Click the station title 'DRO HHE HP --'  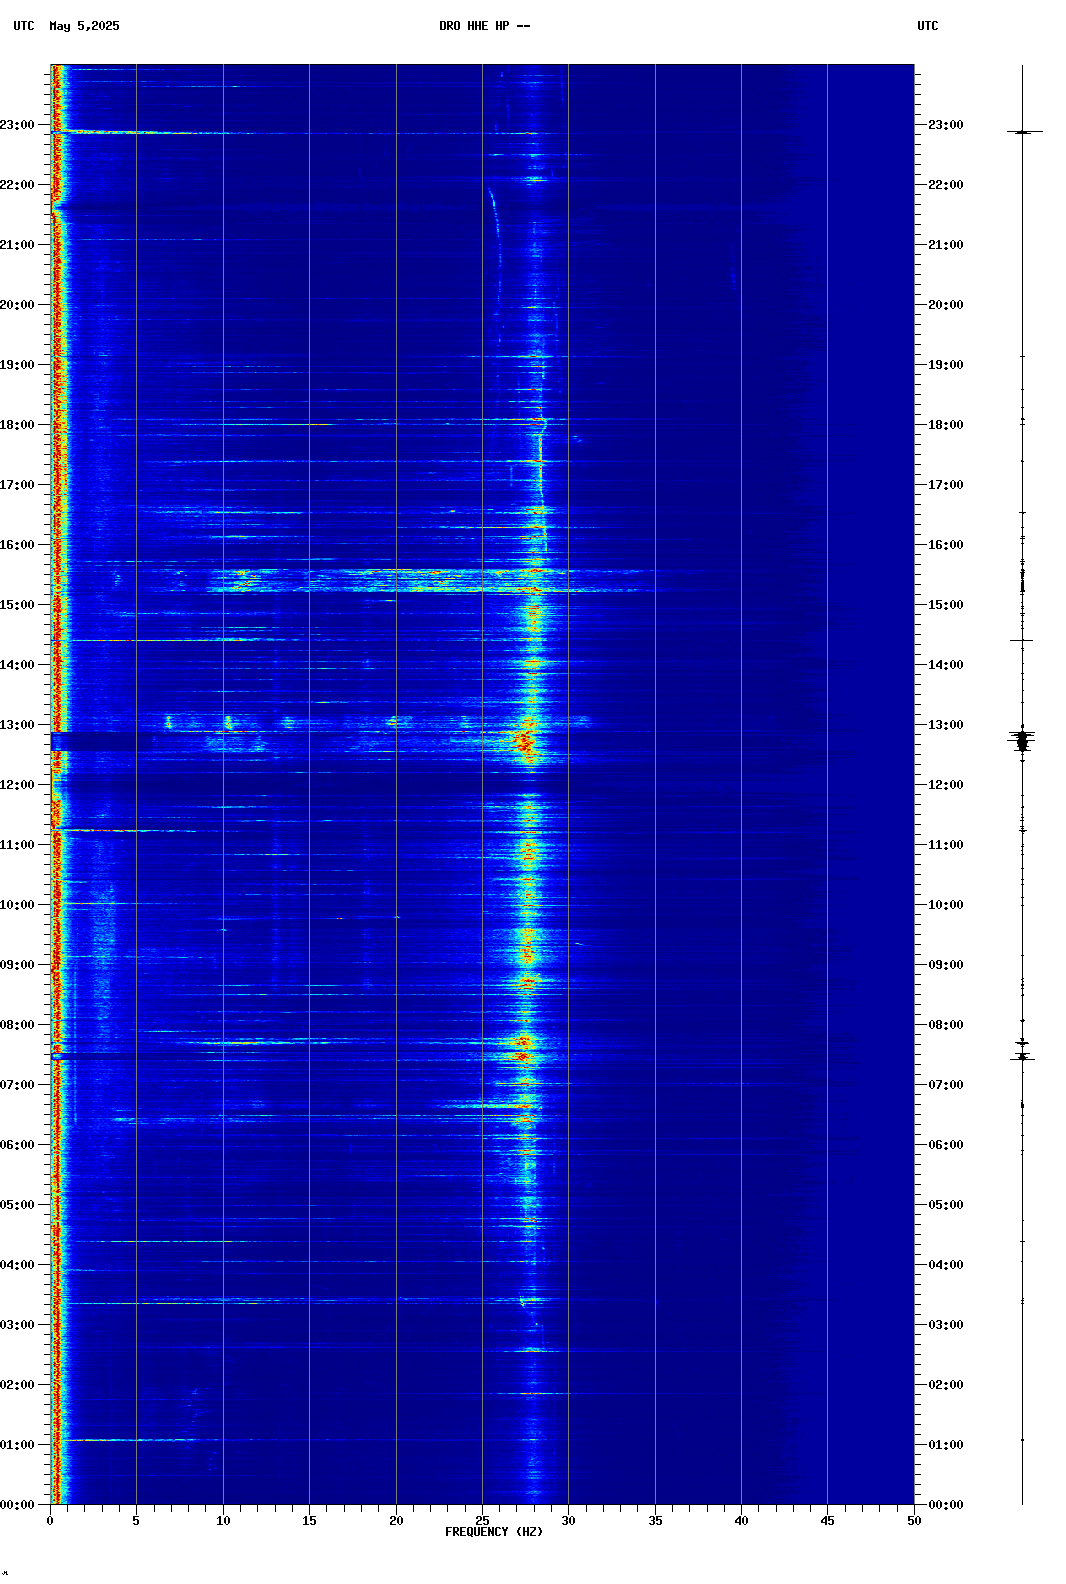(485, 26)
